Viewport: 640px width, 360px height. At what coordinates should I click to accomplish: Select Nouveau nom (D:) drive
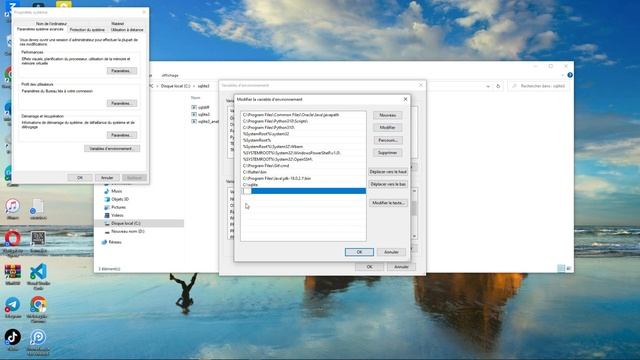[124, 231]
